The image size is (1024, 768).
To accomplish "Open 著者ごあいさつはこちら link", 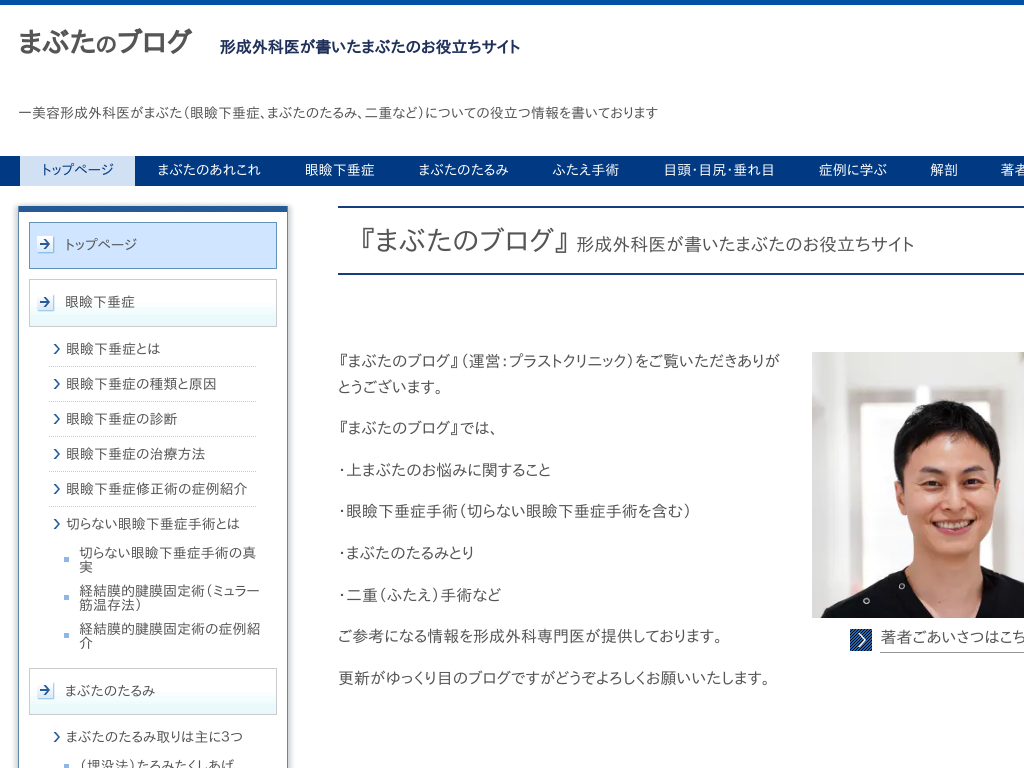I will click(x=951, y=639).
